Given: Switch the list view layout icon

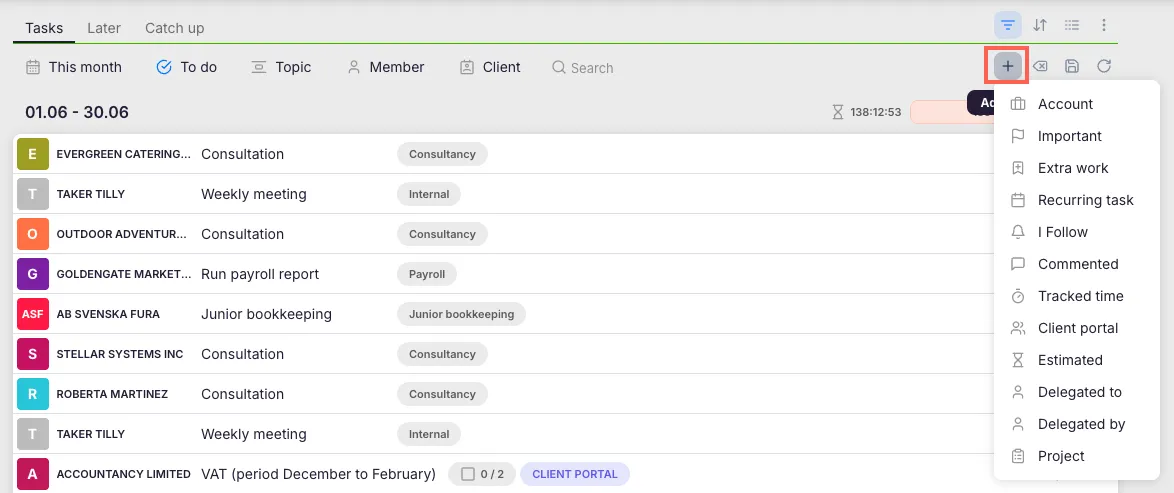Looking at the screenshot, I should [1072, 25].
